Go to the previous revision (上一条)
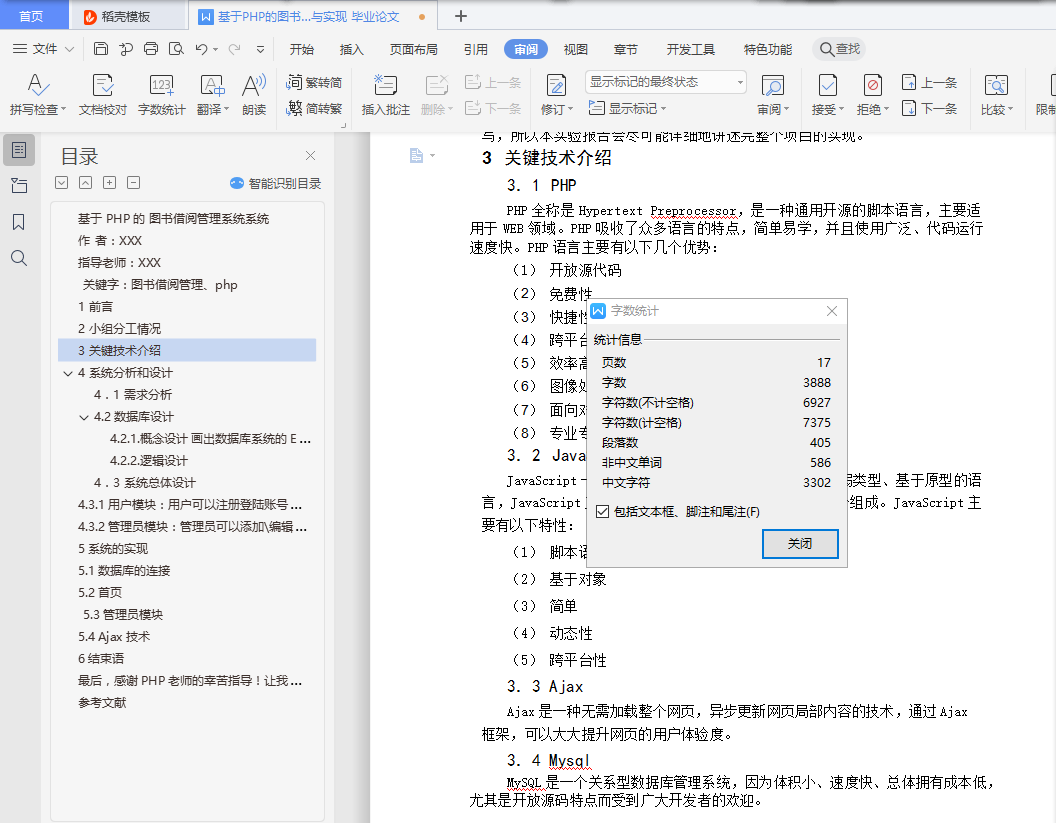 (929, 82)
